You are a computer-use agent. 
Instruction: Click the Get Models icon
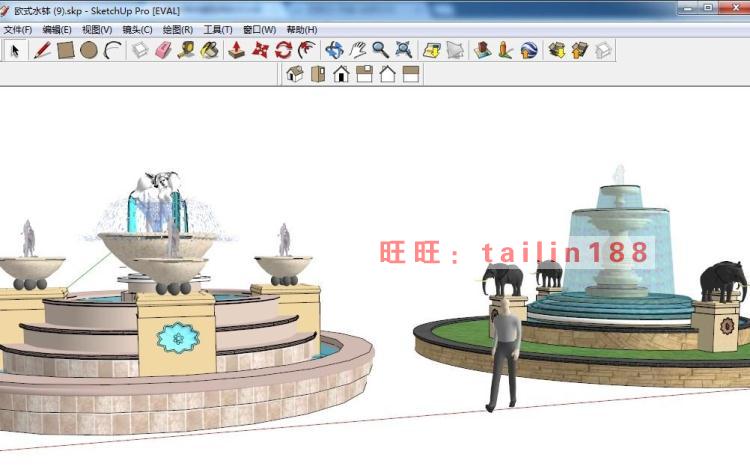pos(556,50)
